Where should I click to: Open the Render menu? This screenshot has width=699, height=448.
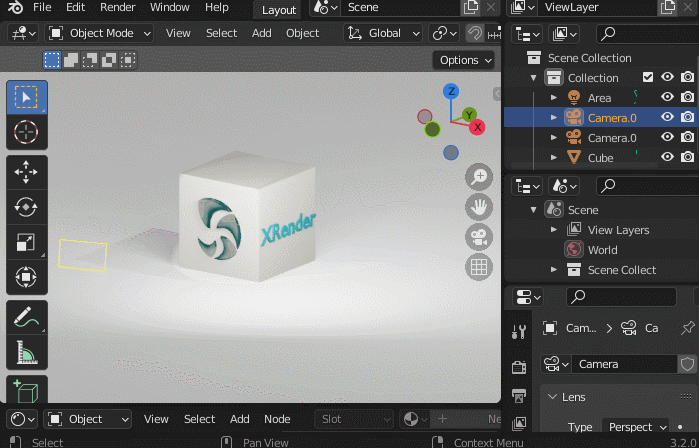(117, 8)
